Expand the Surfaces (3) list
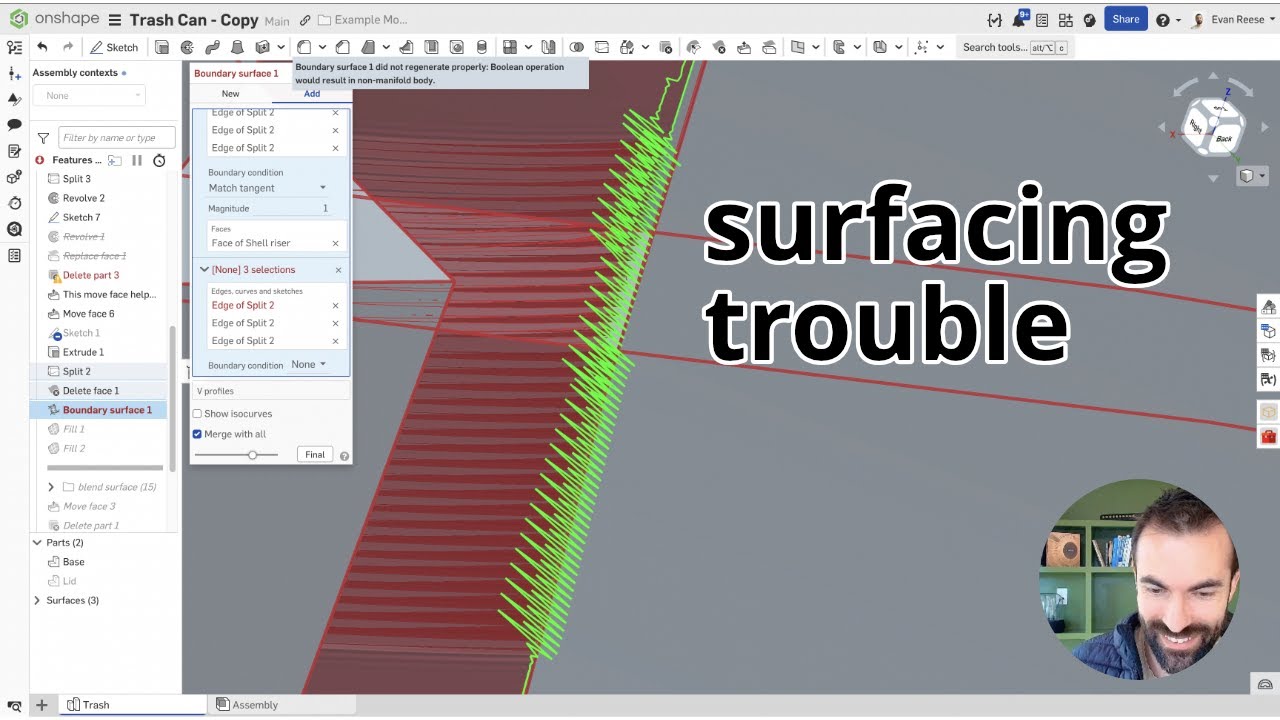The height and width of the screenshot is (720, 1280). click(37, 601)
